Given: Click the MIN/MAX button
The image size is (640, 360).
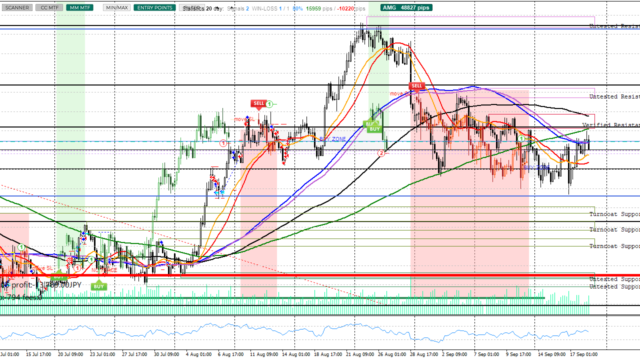Looking at the screenshot, I should [117, 8].
